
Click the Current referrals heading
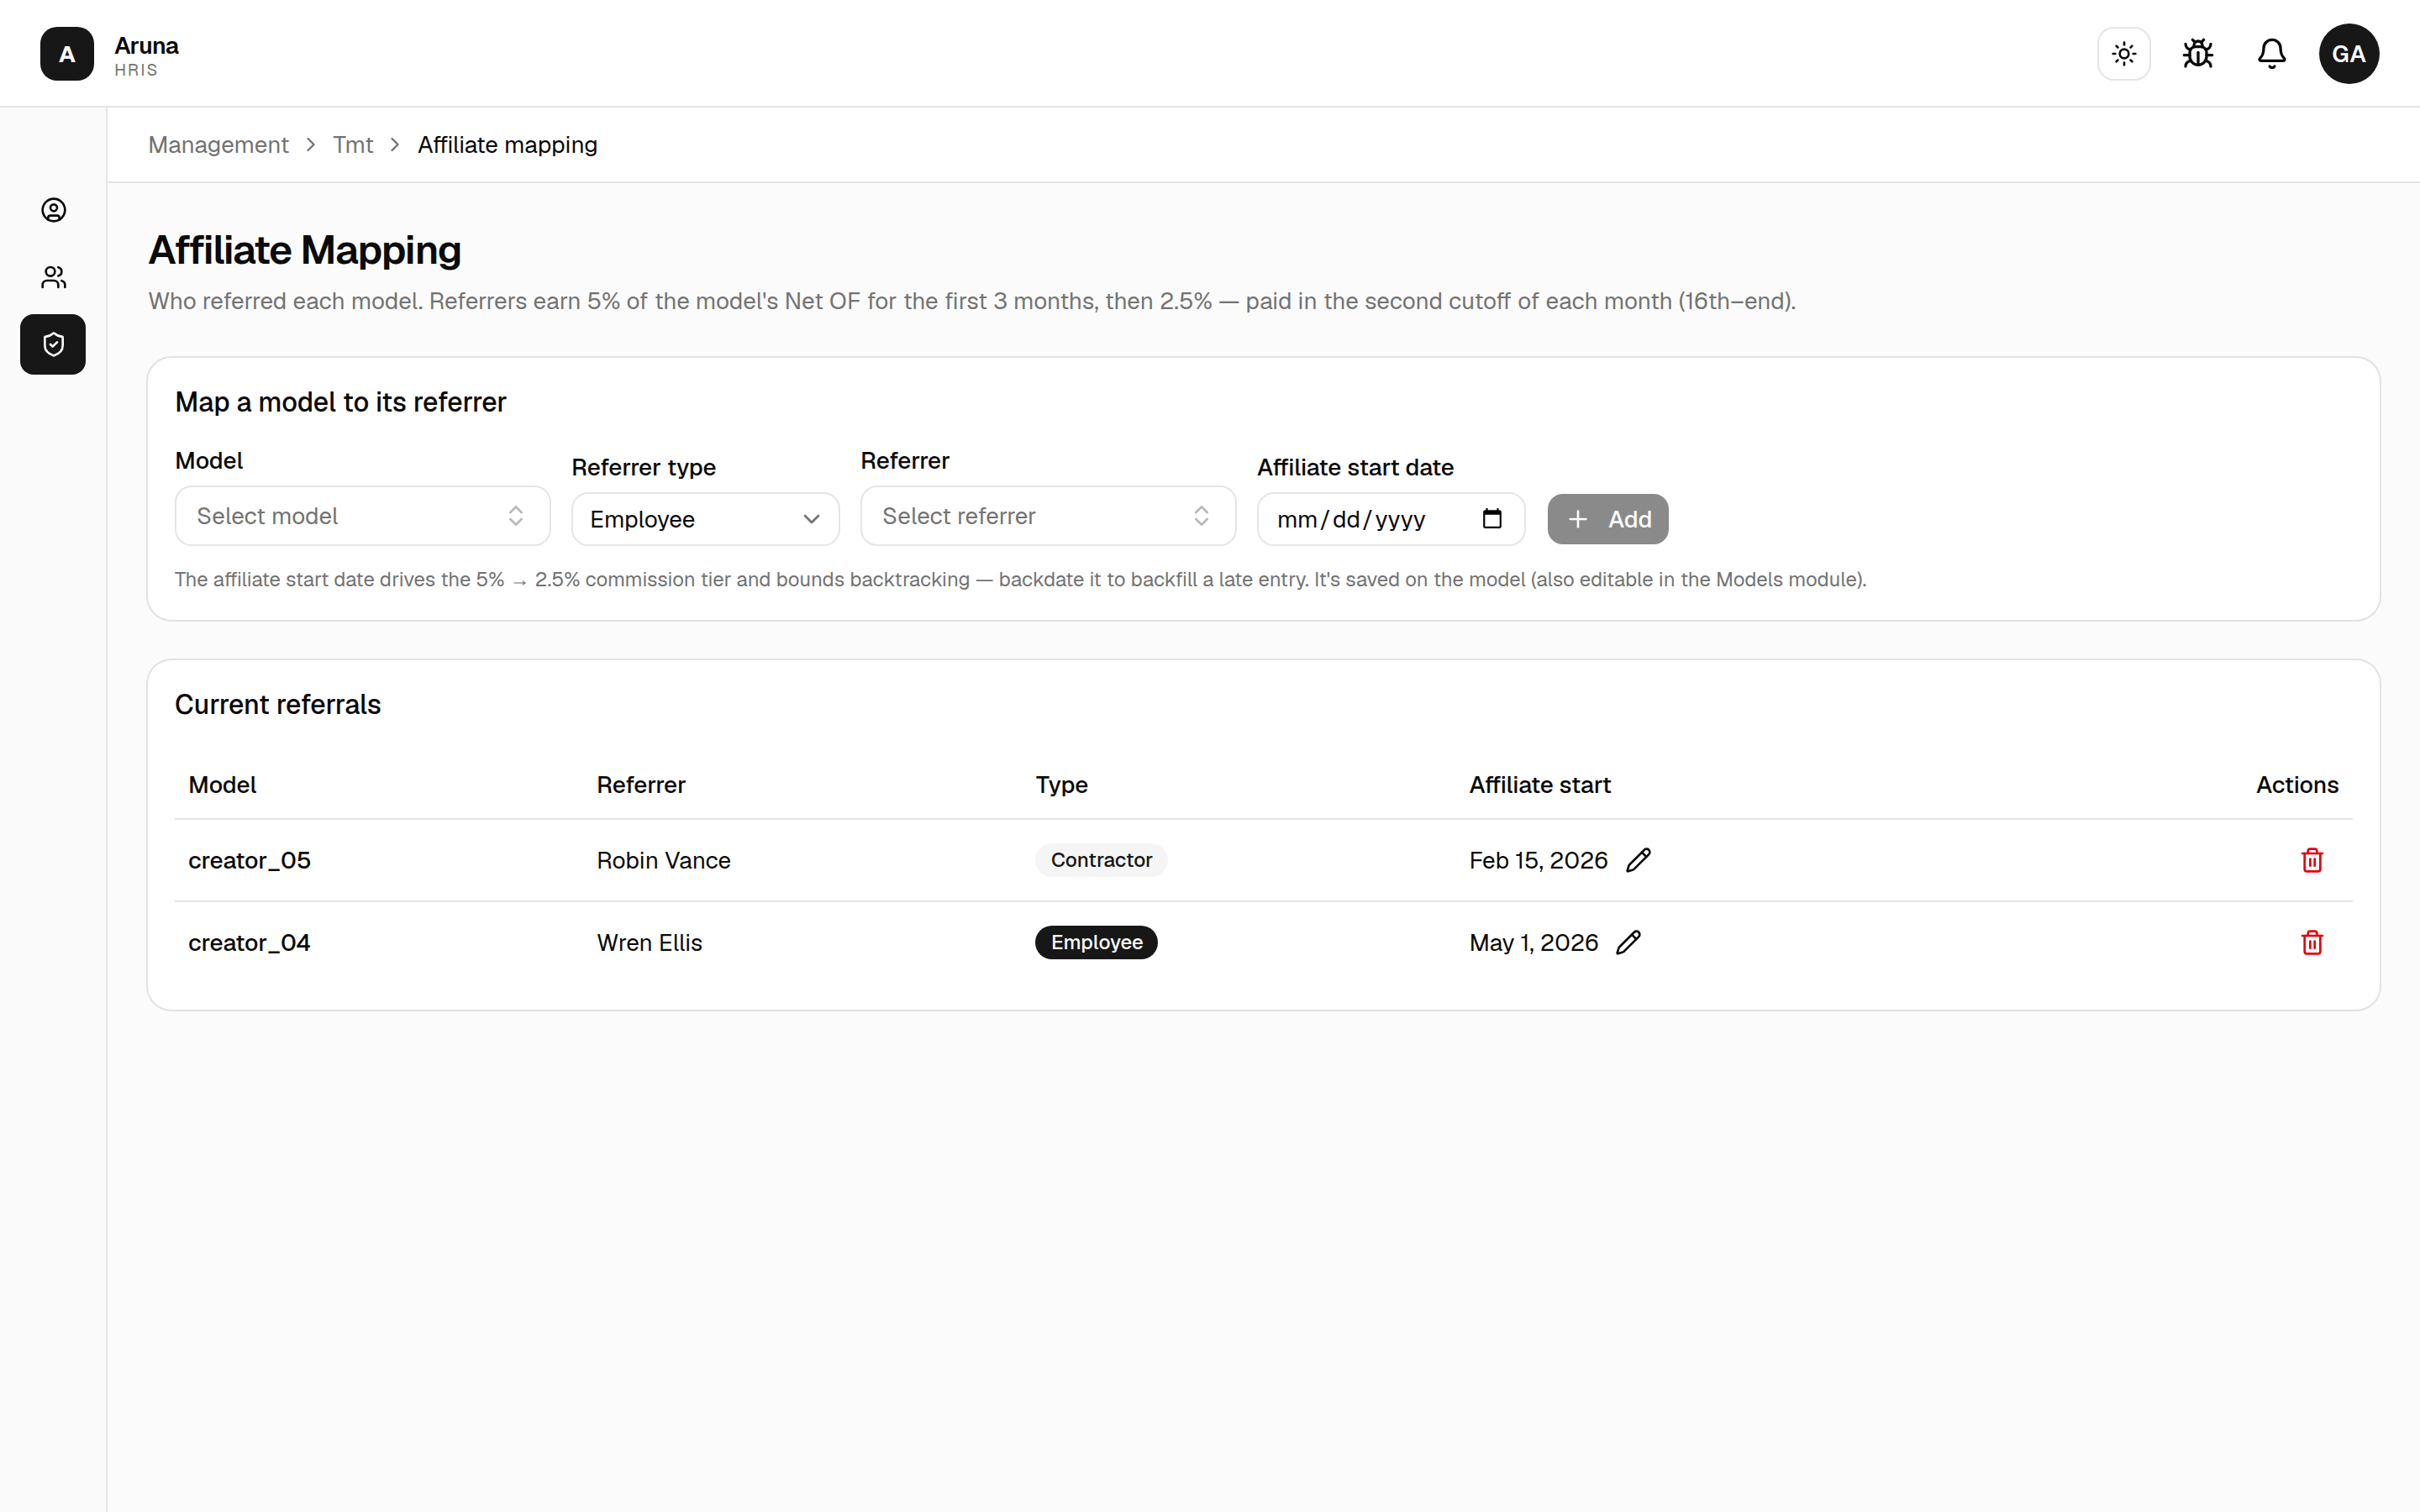pos(278,705)
